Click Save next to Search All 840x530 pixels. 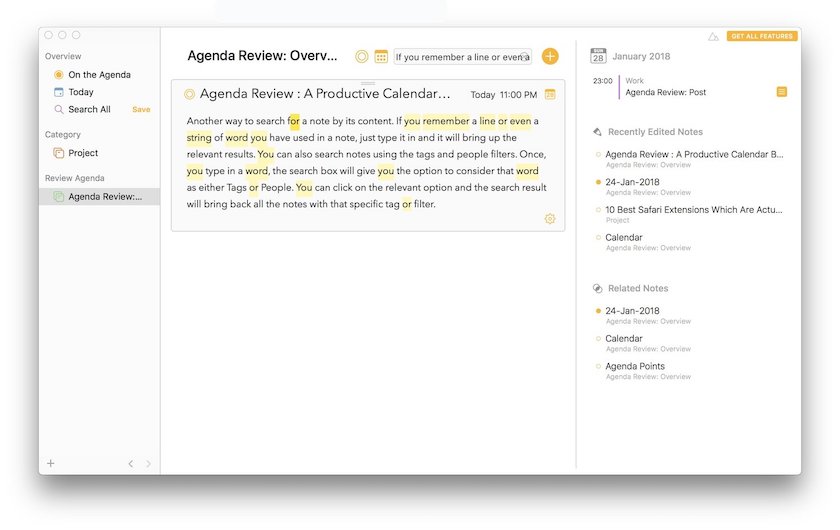[x=141, y=110]
